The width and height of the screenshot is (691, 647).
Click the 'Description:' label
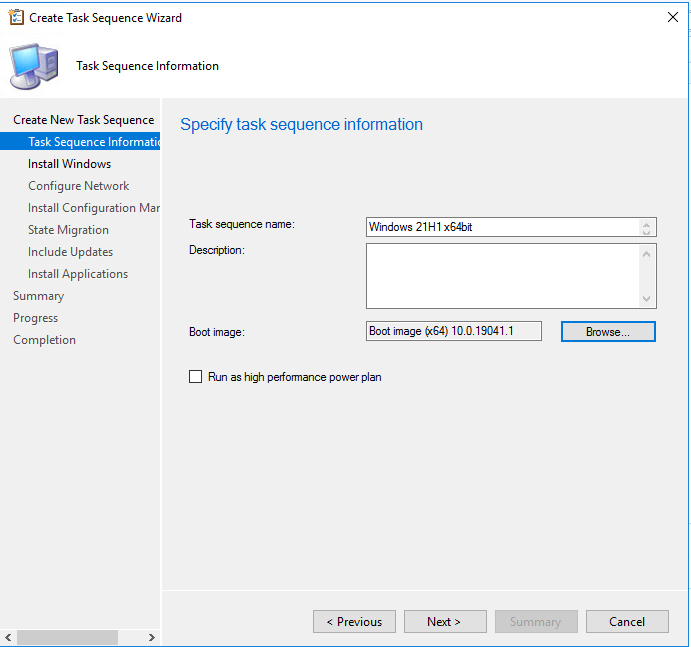tap(217, 250)
